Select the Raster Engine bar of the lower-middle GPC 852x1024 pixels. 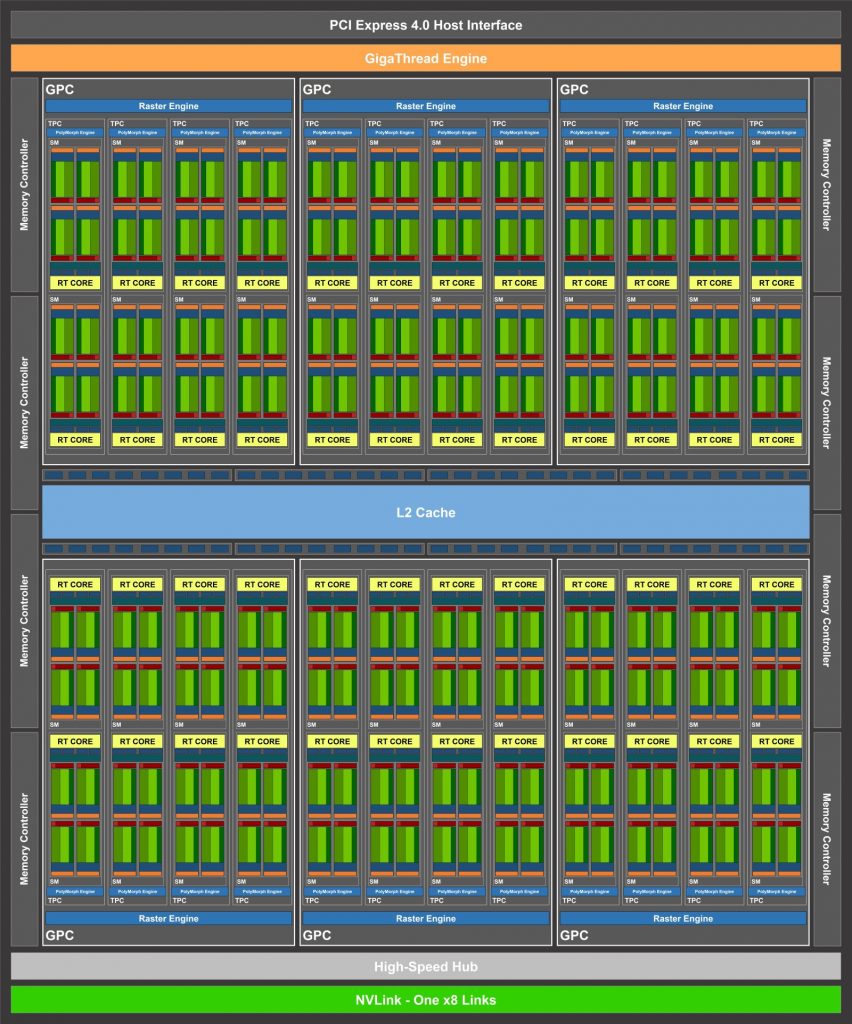(x=426, y=918)
